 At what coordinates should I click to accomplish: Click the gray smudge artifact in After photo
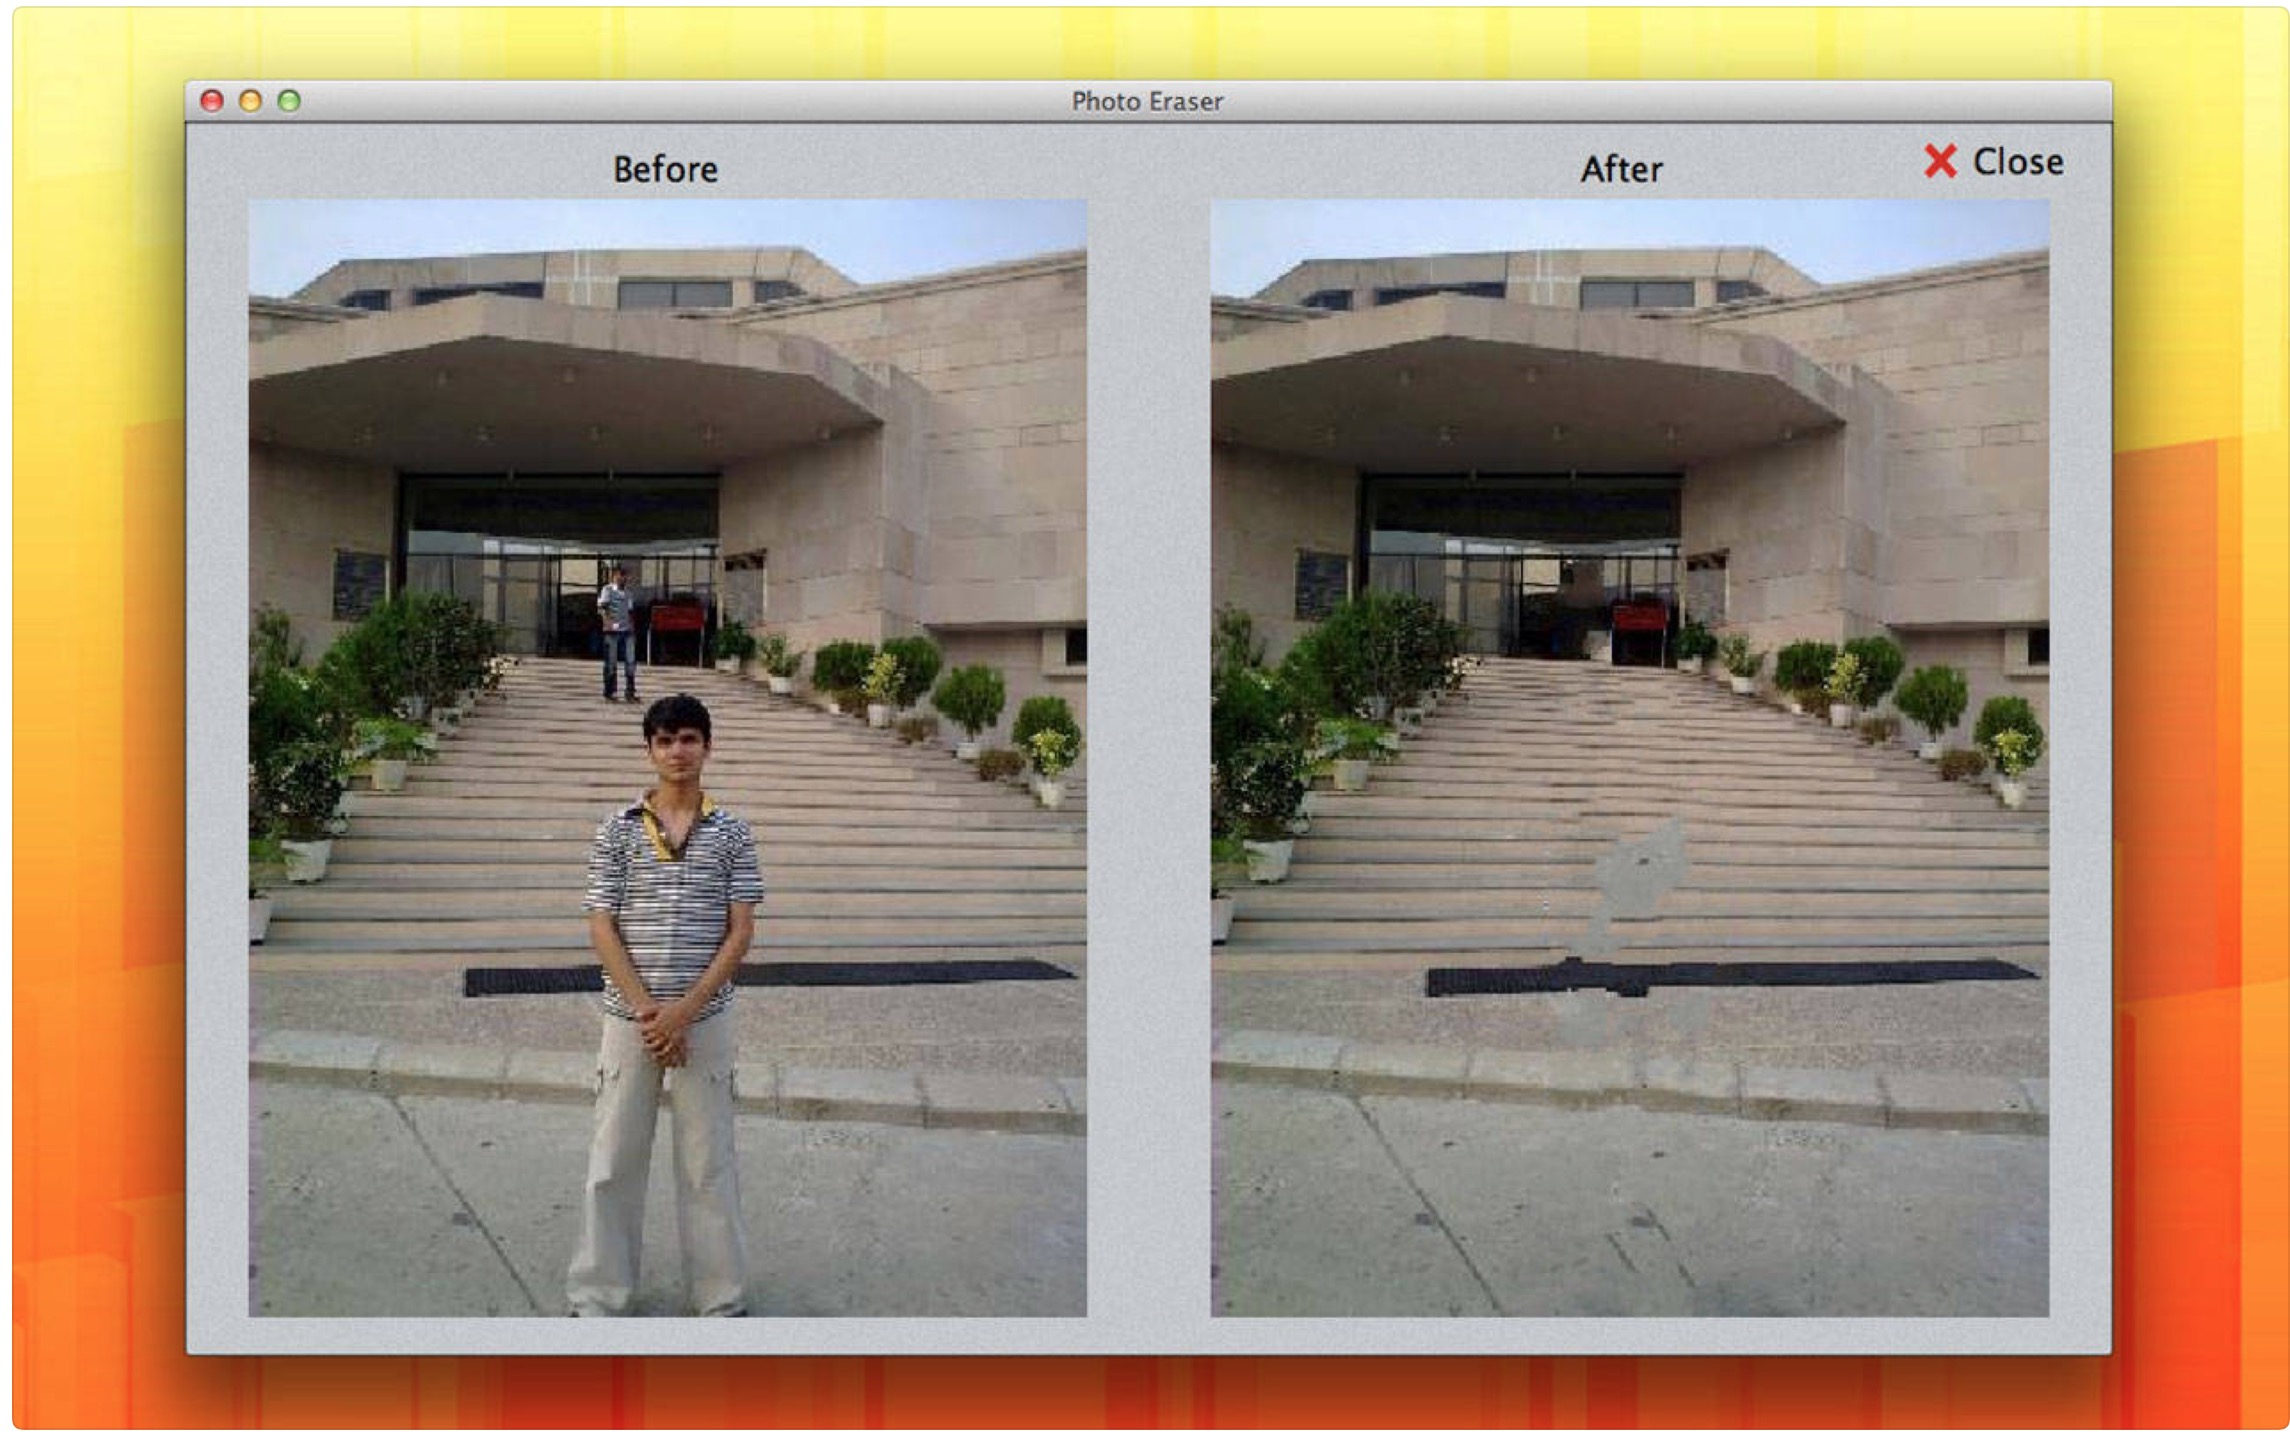1640,872
